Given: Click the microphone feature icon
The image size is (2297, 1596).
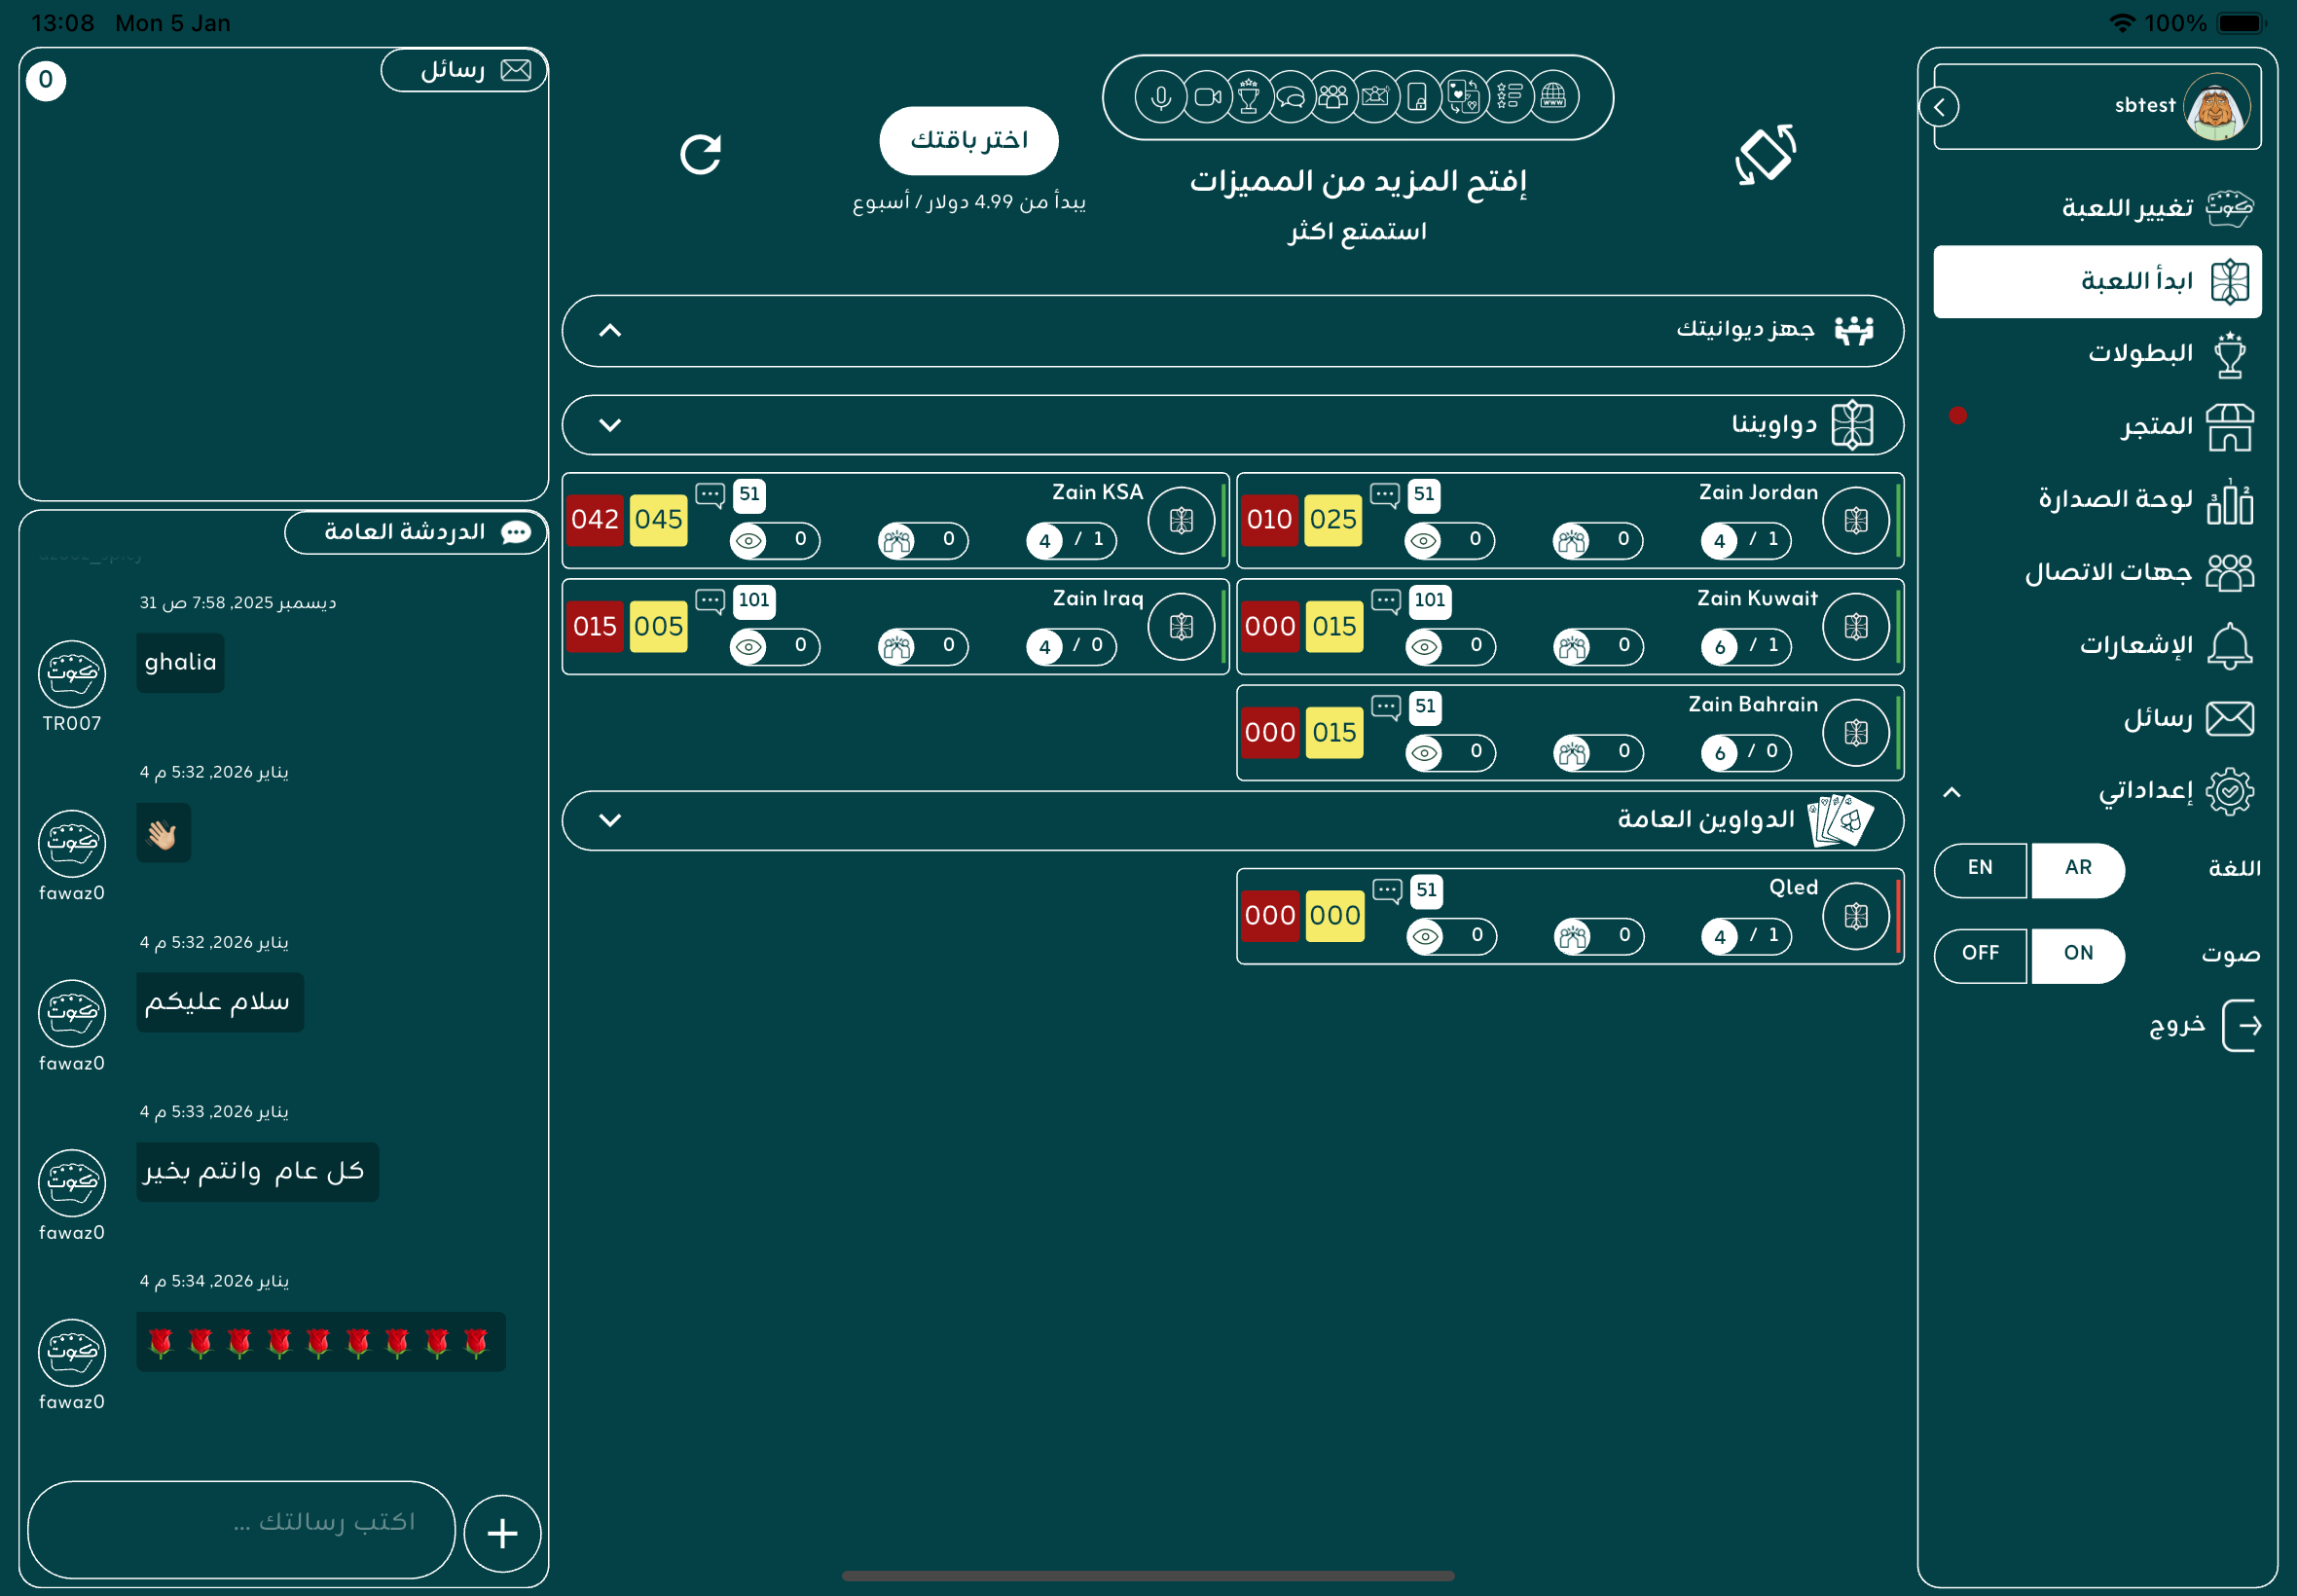Looking at the screenshot, I should (x=1160, y=97).
